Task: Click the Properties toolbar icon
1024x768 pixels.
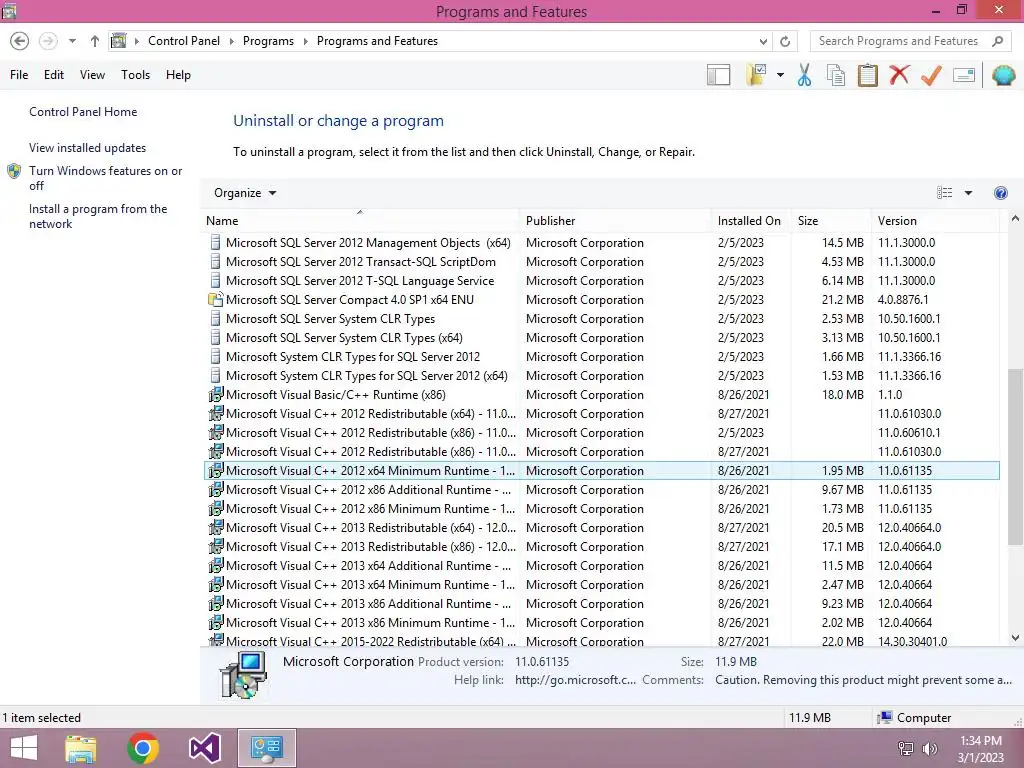Action: (x=964, y=75)
